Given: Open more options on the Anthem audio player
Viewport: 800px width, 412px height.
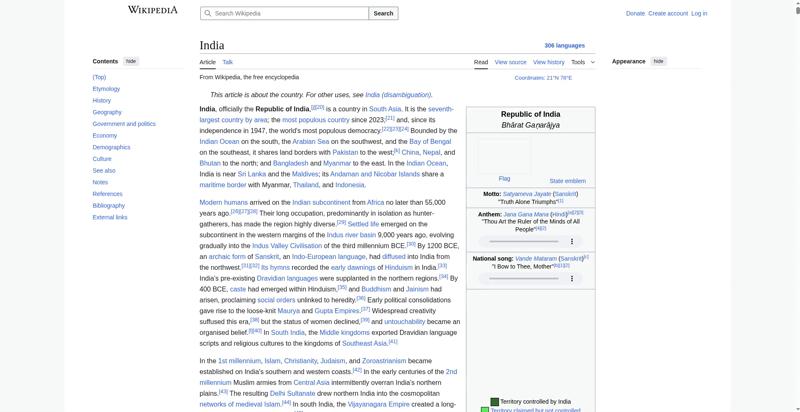Looking at the screenshot, I should [572, 241].
